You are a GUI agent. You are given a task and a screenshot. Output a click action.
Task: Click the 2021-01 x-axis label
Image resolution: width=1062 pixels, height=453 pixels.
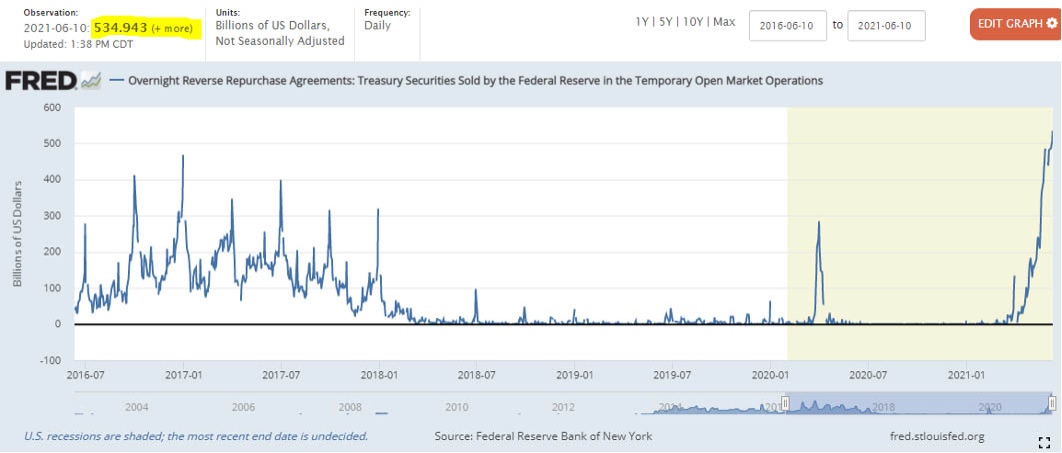965,374
